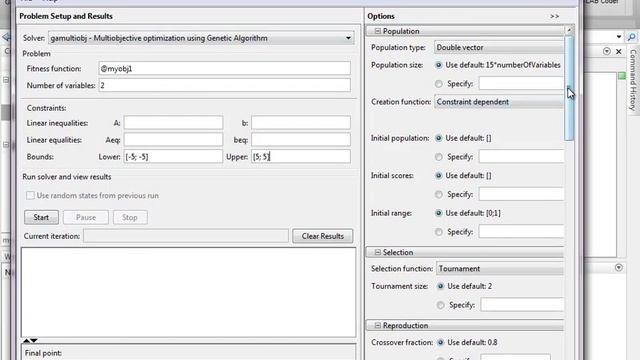Check Use random states from previous run
Image resolution: width=640 pixels, height=360 pixels.
(30, 196)
